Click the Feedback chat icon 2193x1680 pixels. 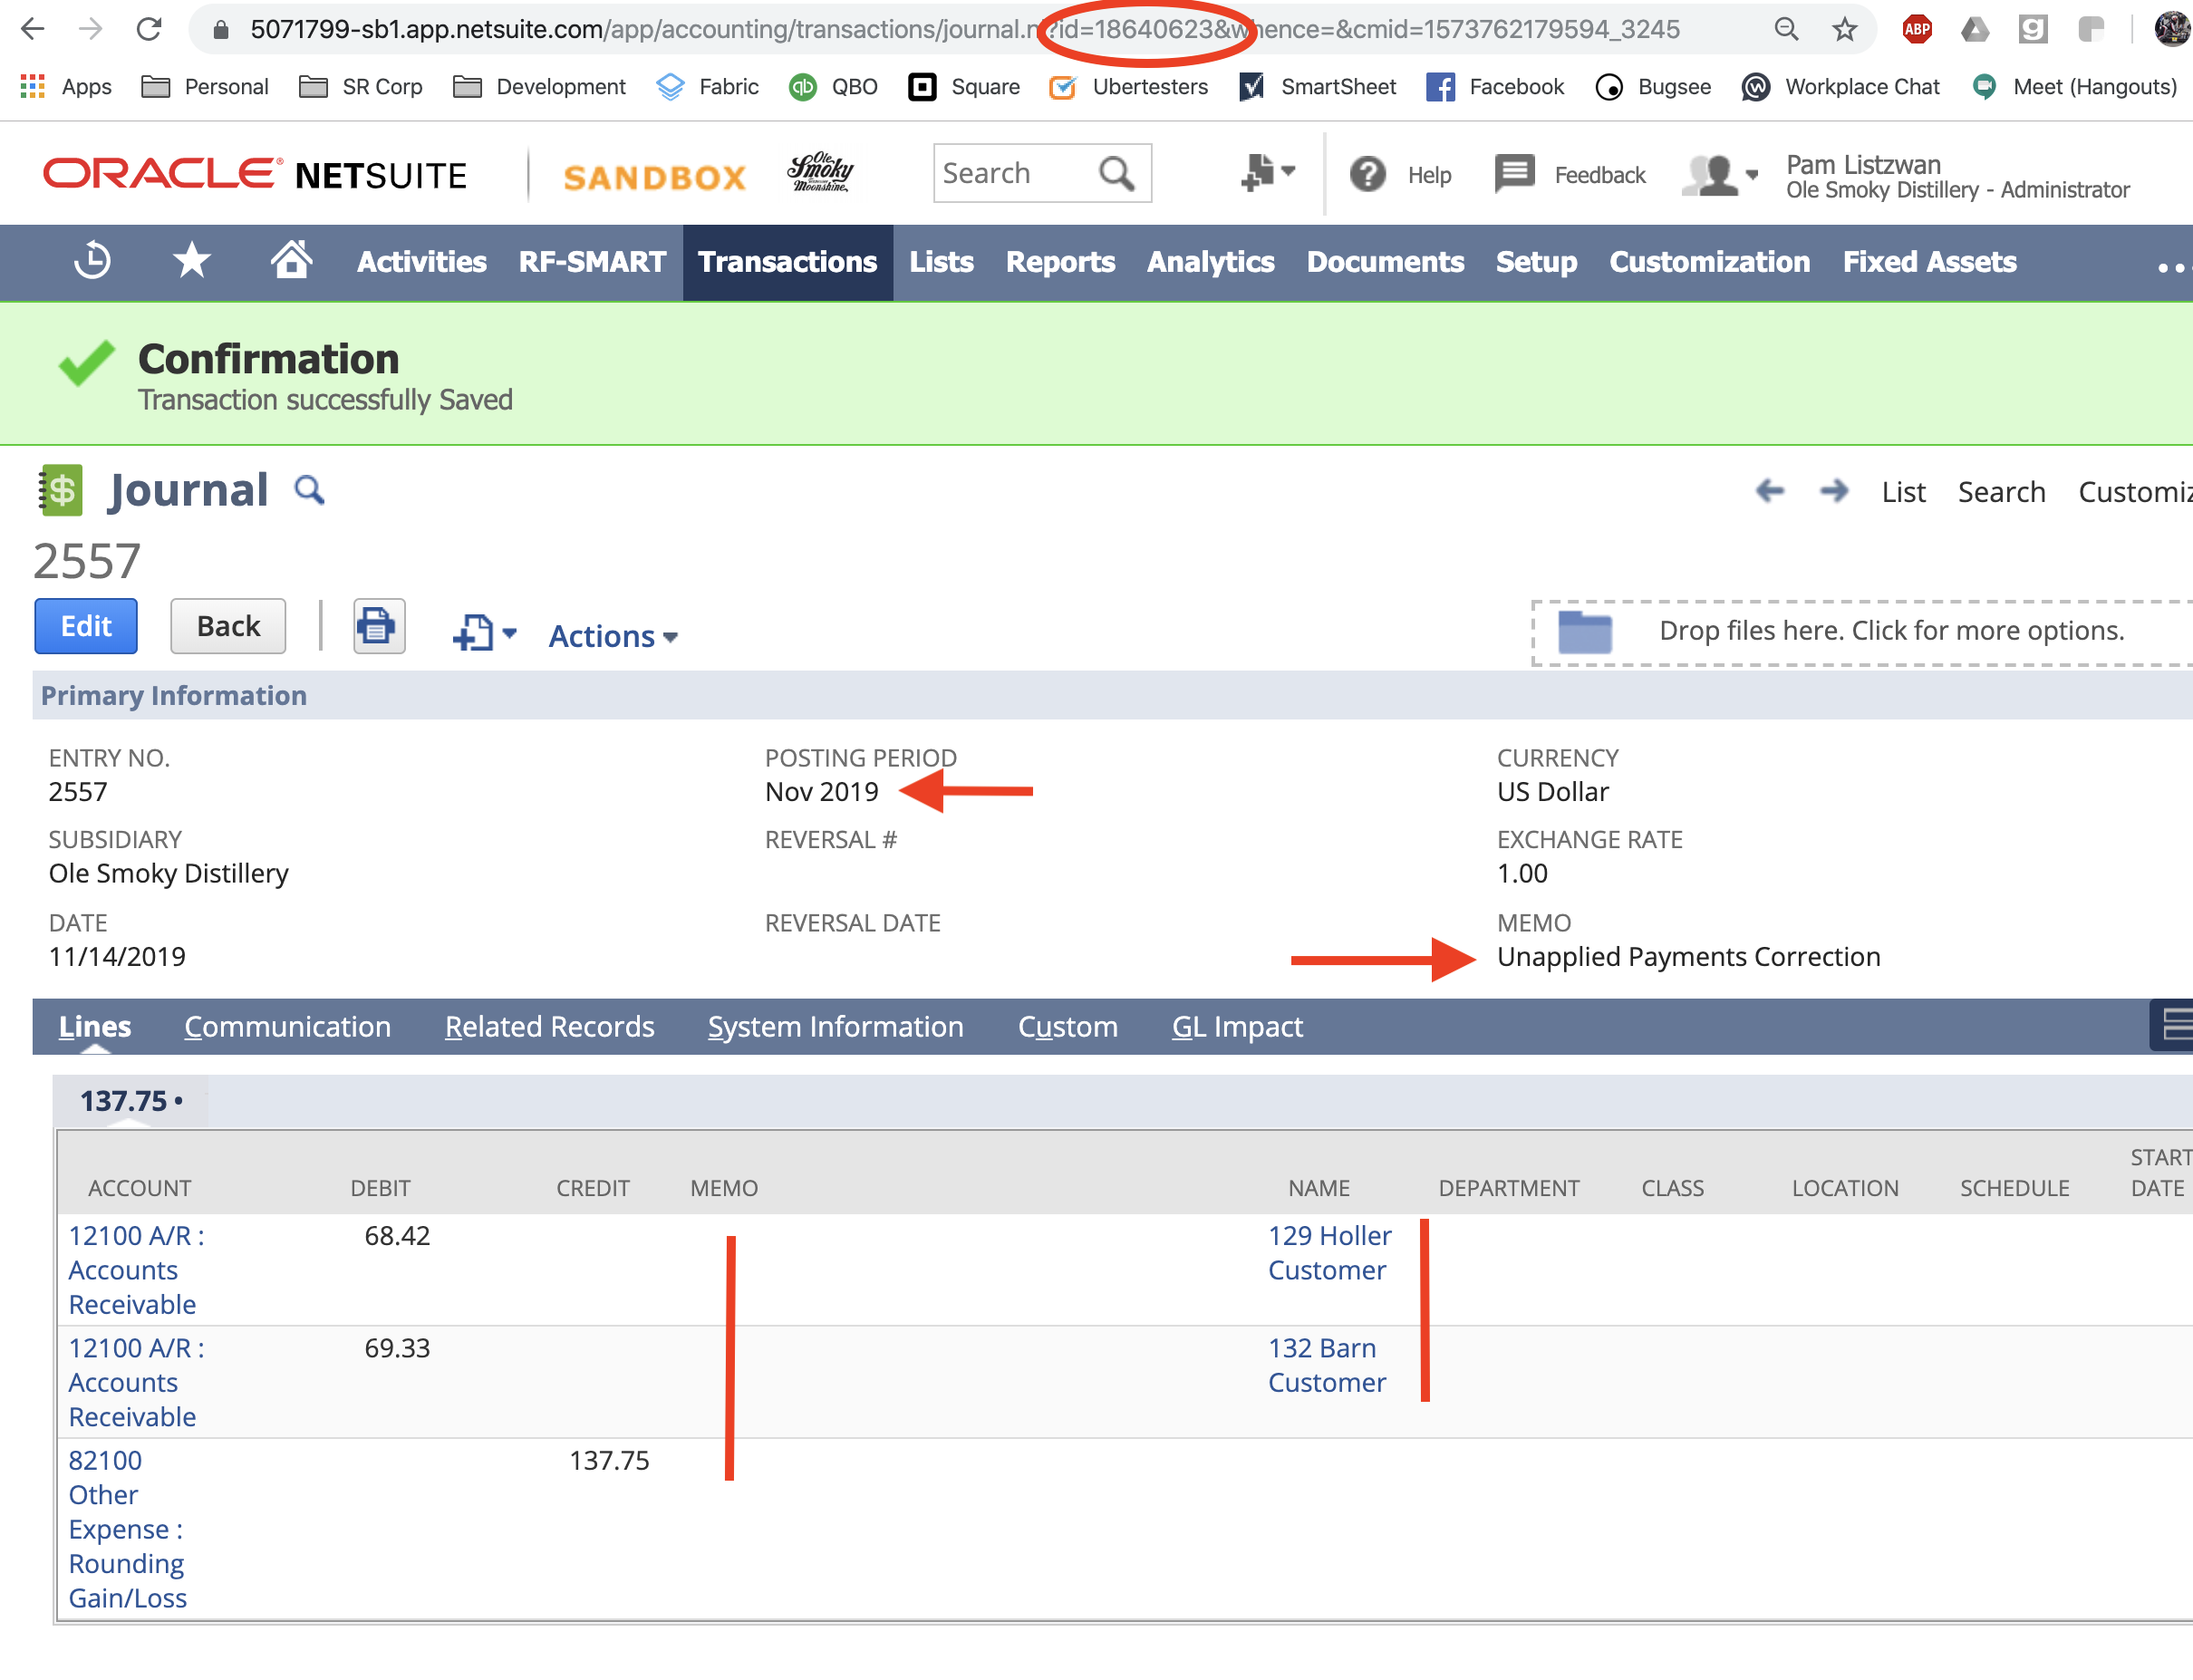1514,174
